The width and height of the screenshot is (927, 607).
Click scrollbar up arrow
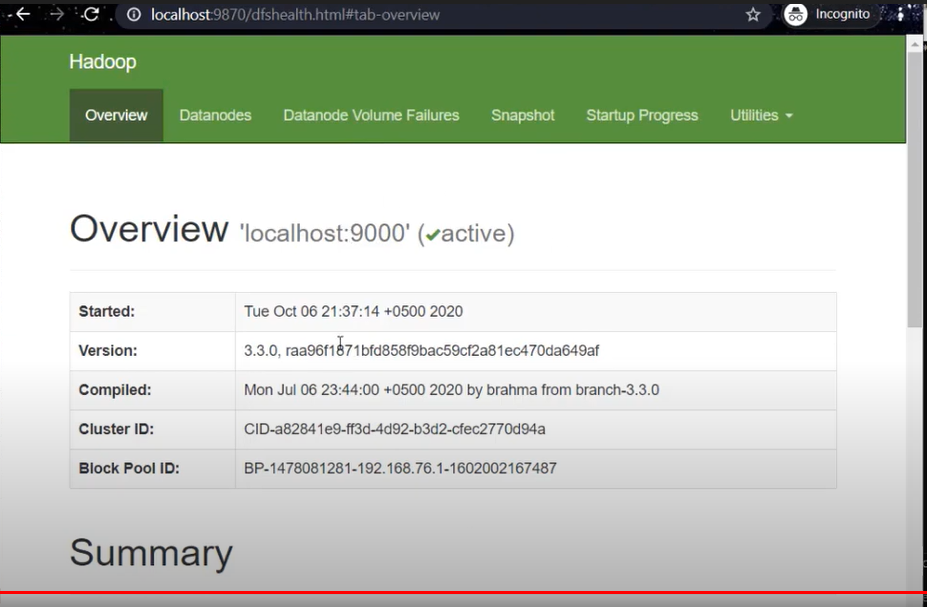coord(915,44)
